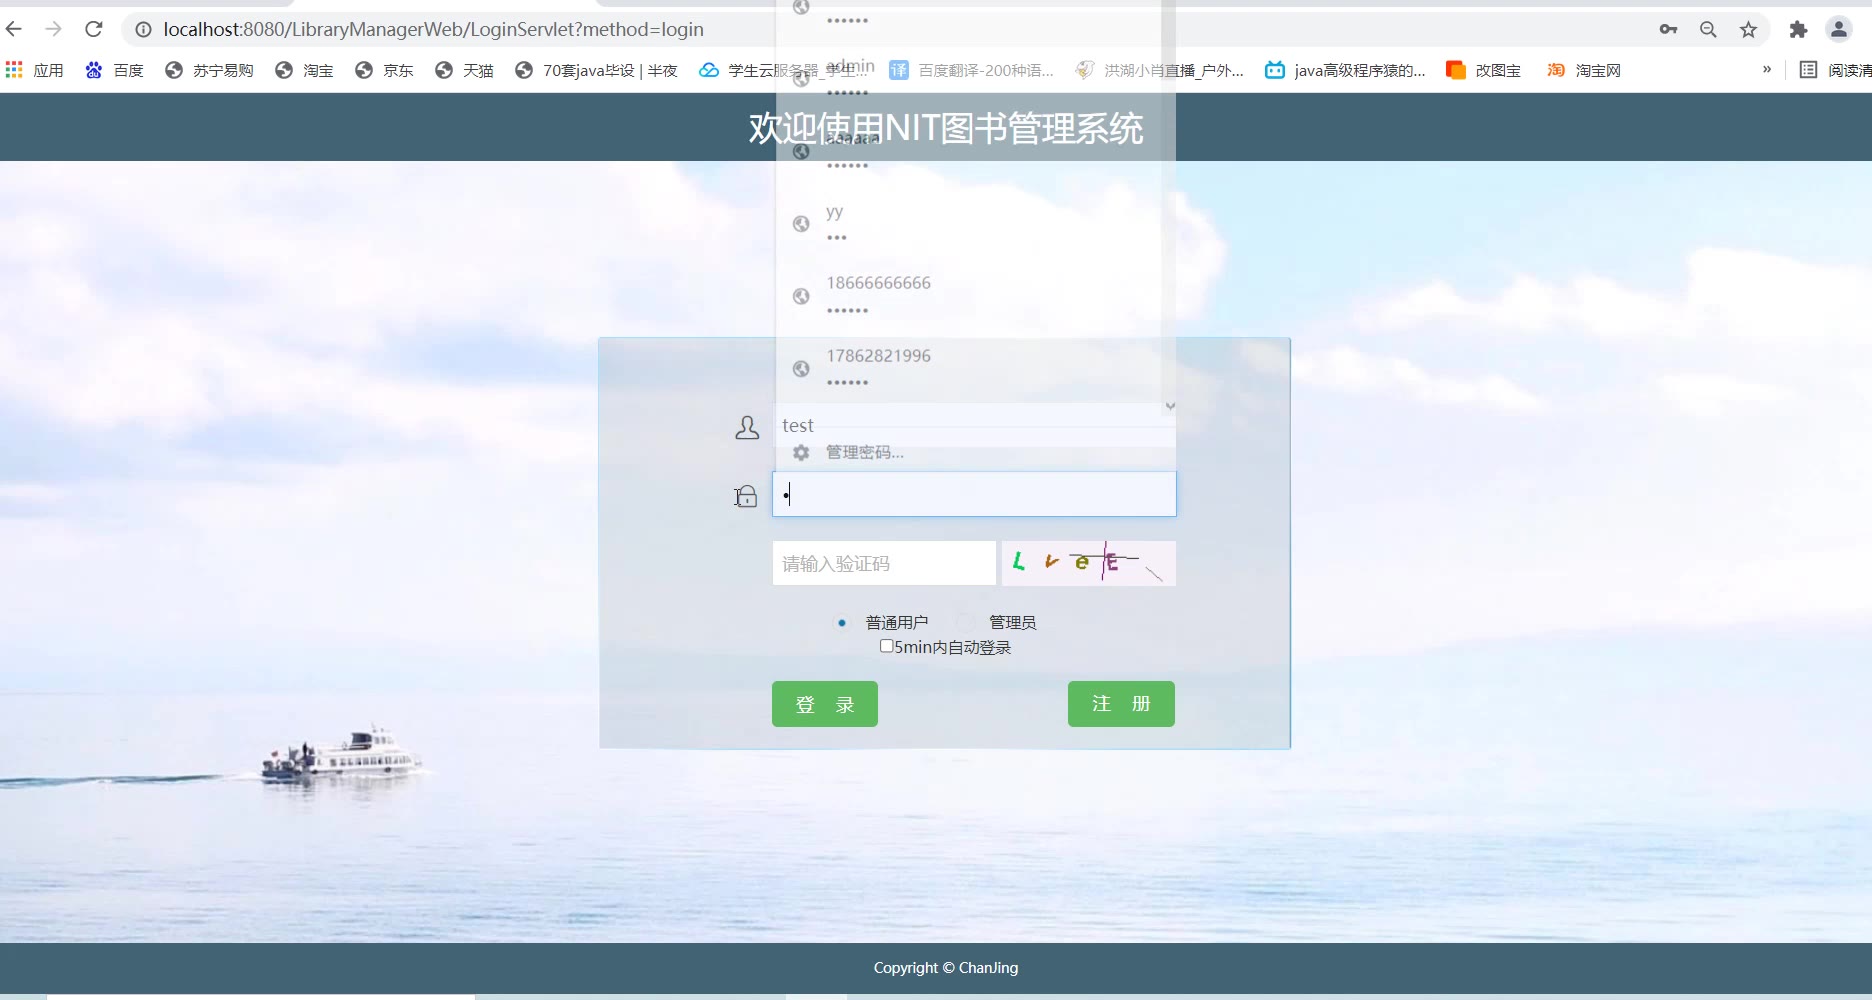This screenshot has width=1872, height=1000.
Task: Open the 淘宝网 bookmark
Action: click(1584, 70)
